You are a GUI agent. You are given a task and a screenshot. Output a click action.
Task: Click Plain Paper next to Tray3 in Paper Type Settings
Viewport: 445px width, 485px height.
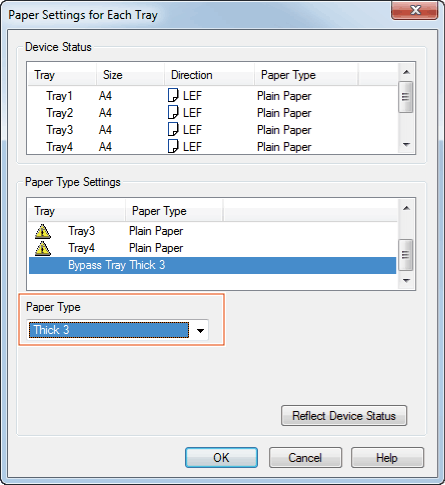156,231
